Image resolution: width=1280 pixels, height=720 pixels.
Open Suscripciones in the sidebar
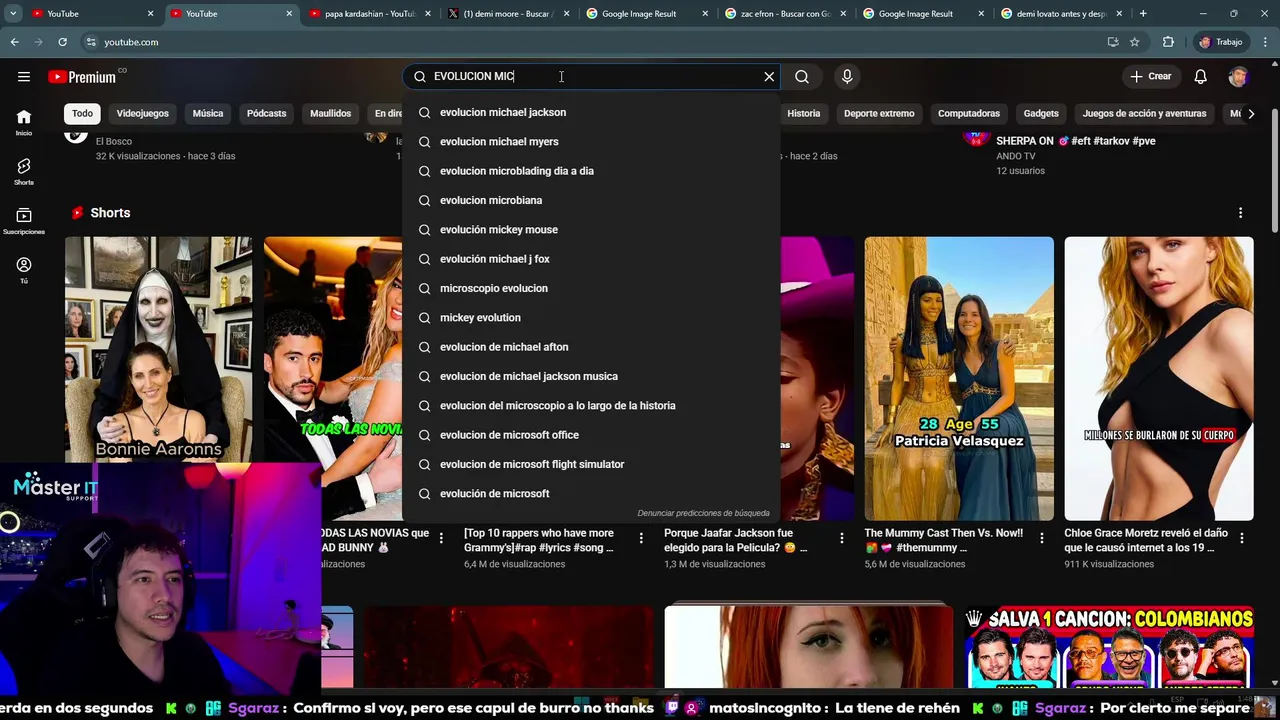pyautogui.click(x=24, y=221)
